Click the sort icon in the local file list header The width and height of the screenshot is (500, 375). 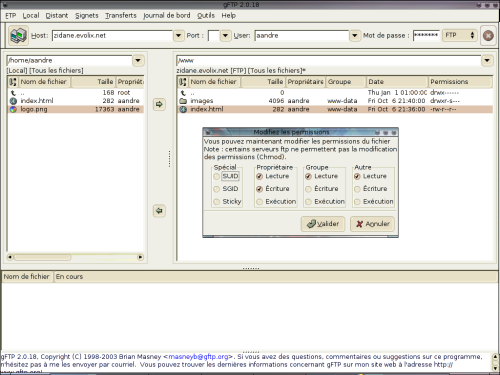click(x=13, y=82)
